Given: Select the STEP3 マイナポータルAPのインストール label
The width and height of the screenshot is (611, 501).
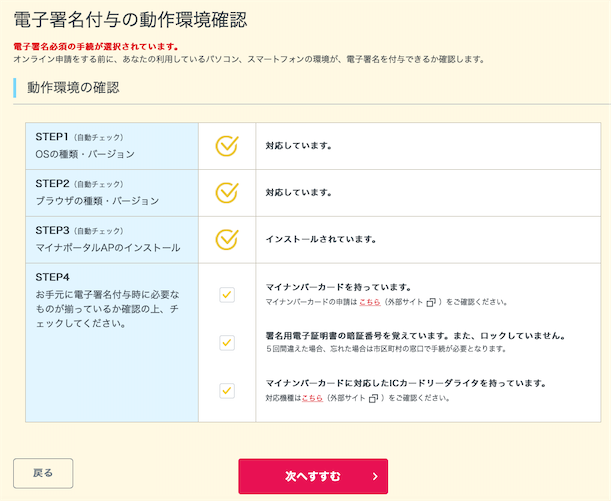Looking at the screenshot, I should click(x=107, y=248).
